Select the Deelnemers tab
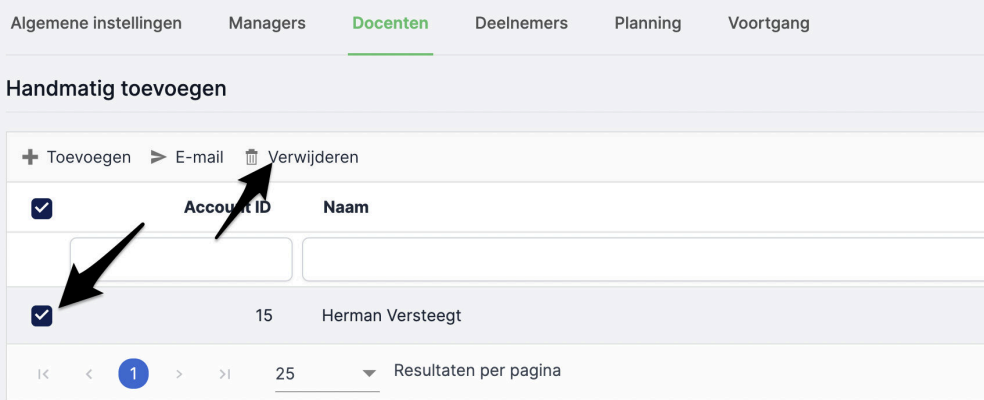This screenshot has width=984, height=400. (x=521, y=23)
